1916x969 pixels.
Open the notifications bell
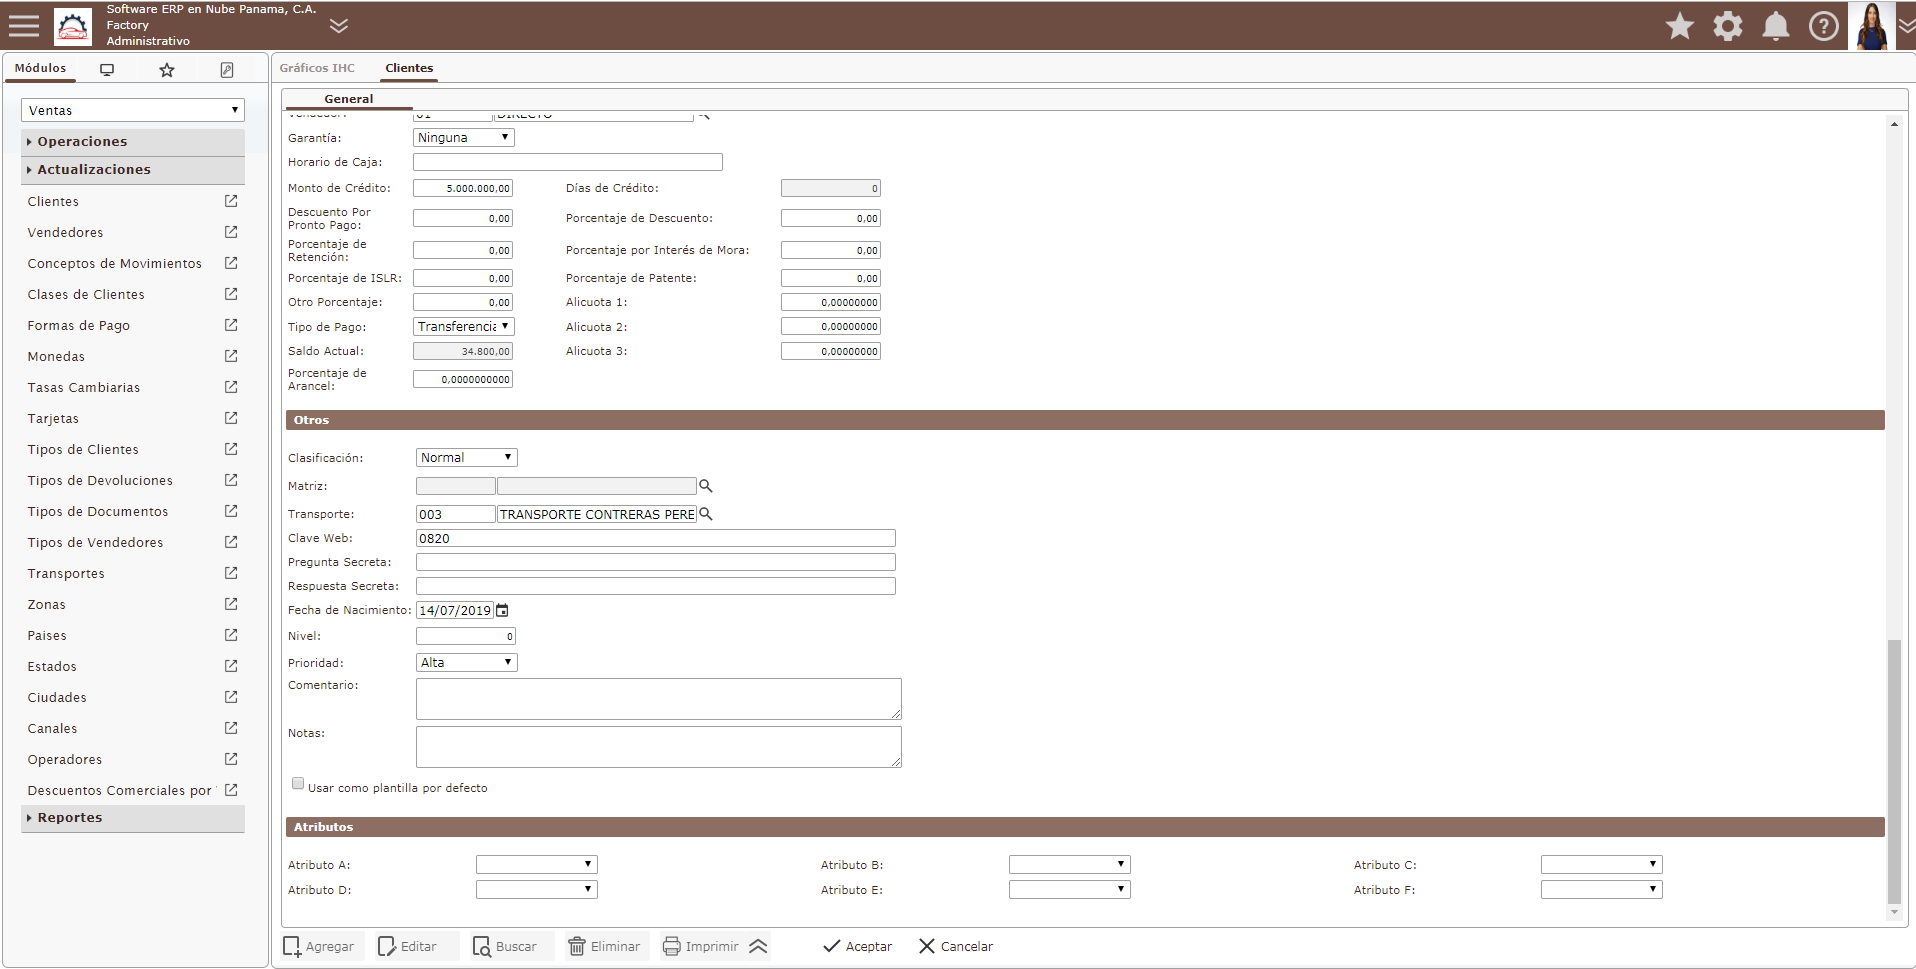(x=1775, y=26)
